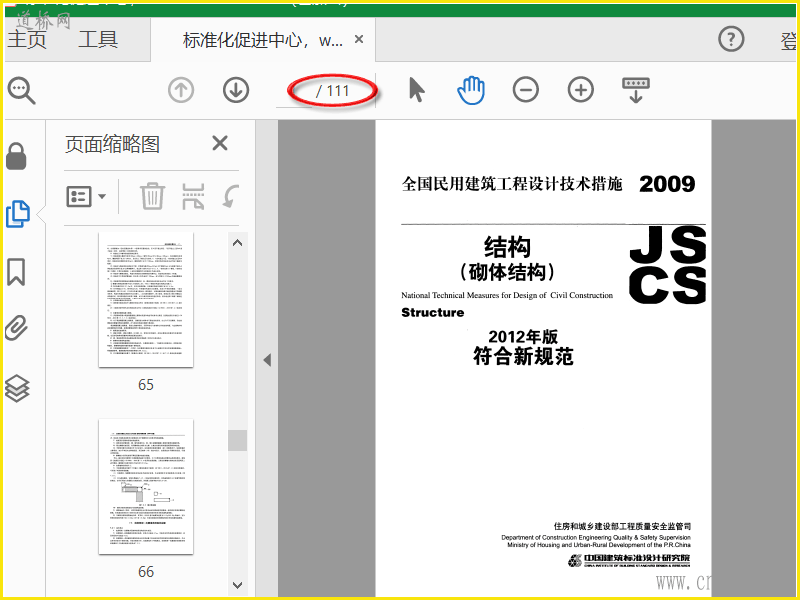The image size is (800, 600).
Task: Select the arrow selection tool
Action: click(x=417, y=90)
